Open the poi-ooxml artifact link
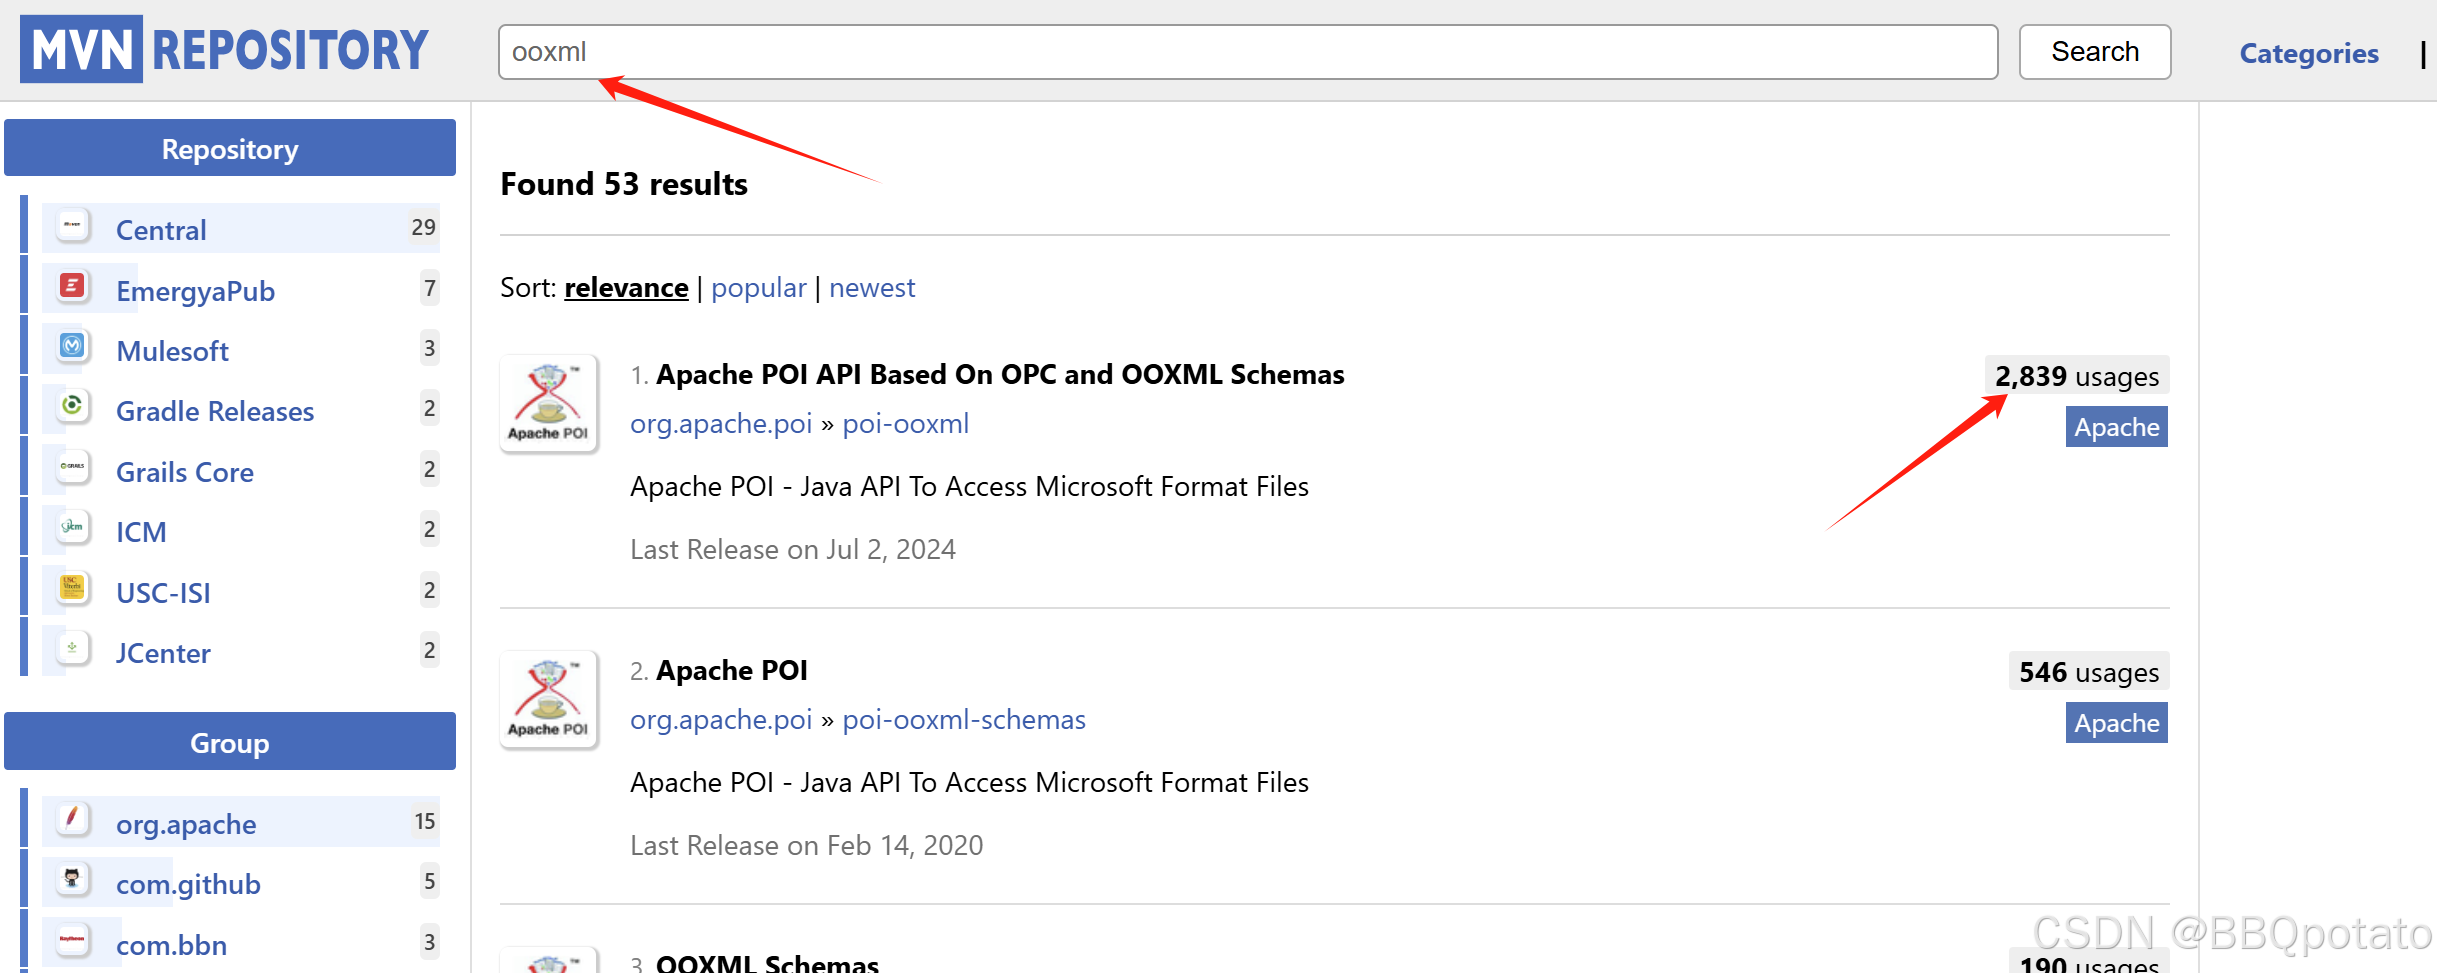The image size is (2437, 973). pyautogui.click(x=905, y=423)
